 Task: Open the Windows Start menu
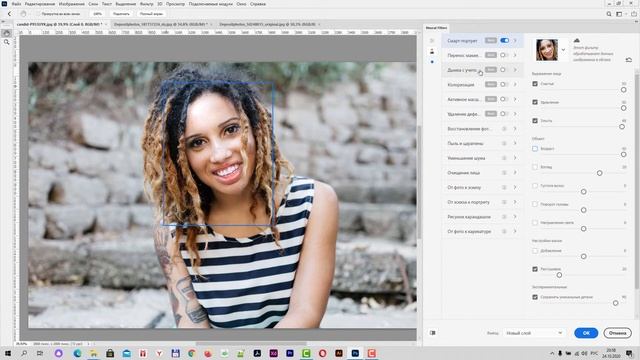point(7,353)
